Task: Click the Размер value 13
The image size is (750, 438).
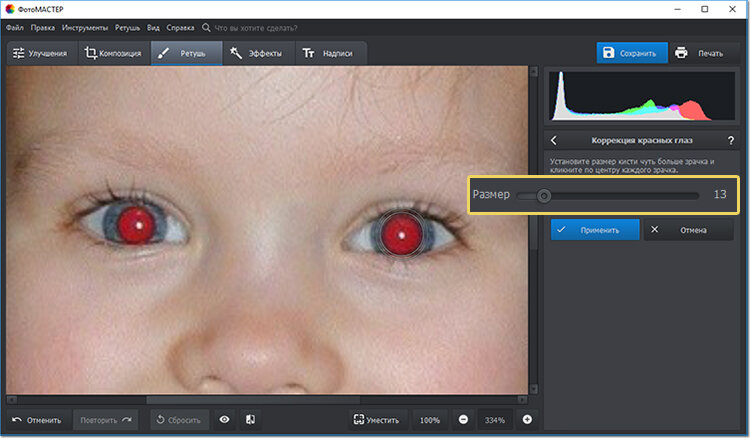Action: (x=720, y=194)
